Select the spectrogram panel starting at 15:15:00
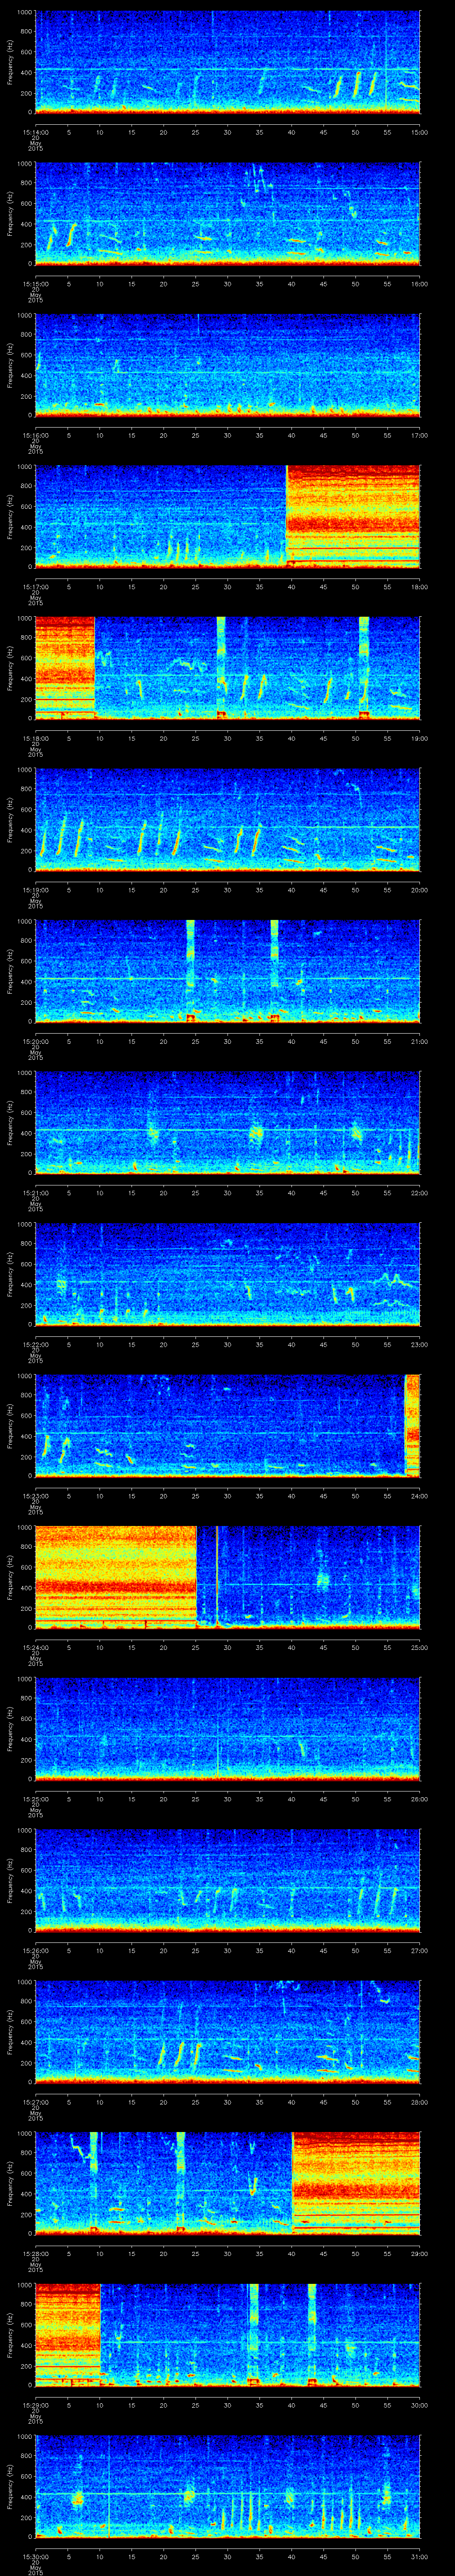Image resolution: width=455 pixels, height=2576 pixels. (x=227, y=214)
